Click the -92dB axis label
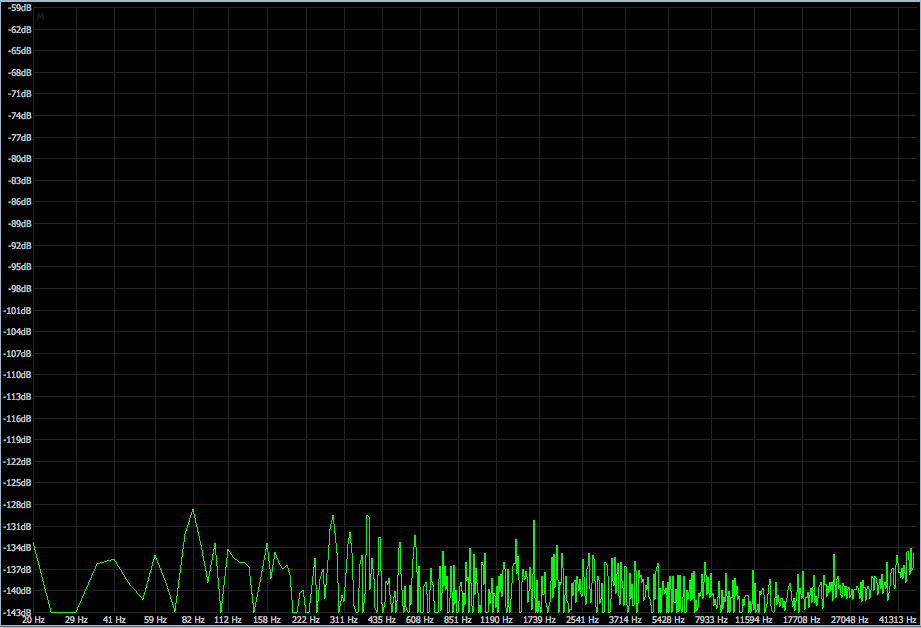This screenshot has width=921, height=628. click(20, 246)
